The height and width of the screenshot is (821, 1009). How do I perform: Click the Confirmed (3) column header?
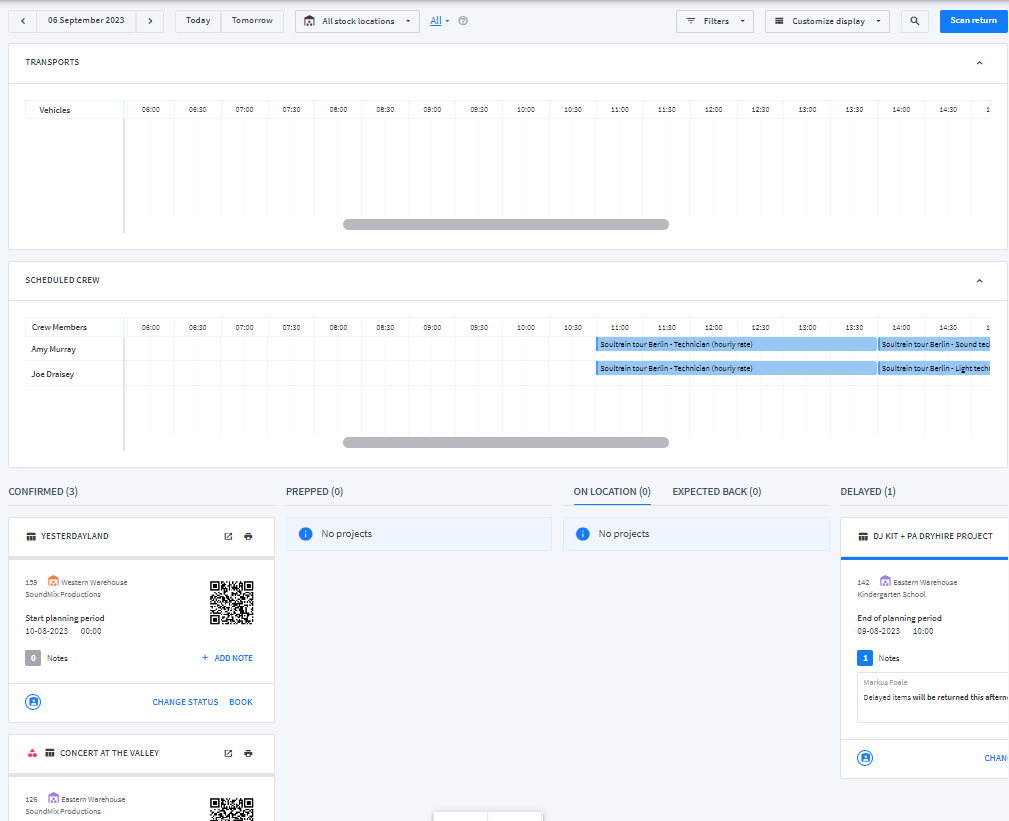coord(43,492)
